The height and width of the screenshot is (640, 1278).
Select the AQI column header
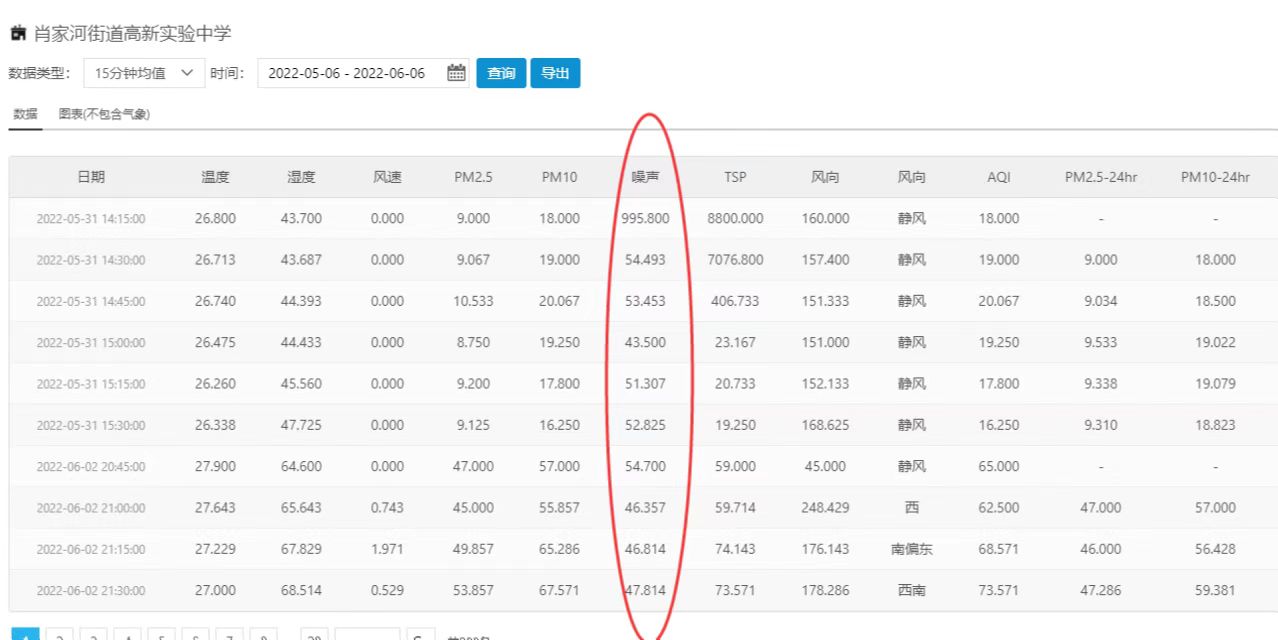[998, 177]
